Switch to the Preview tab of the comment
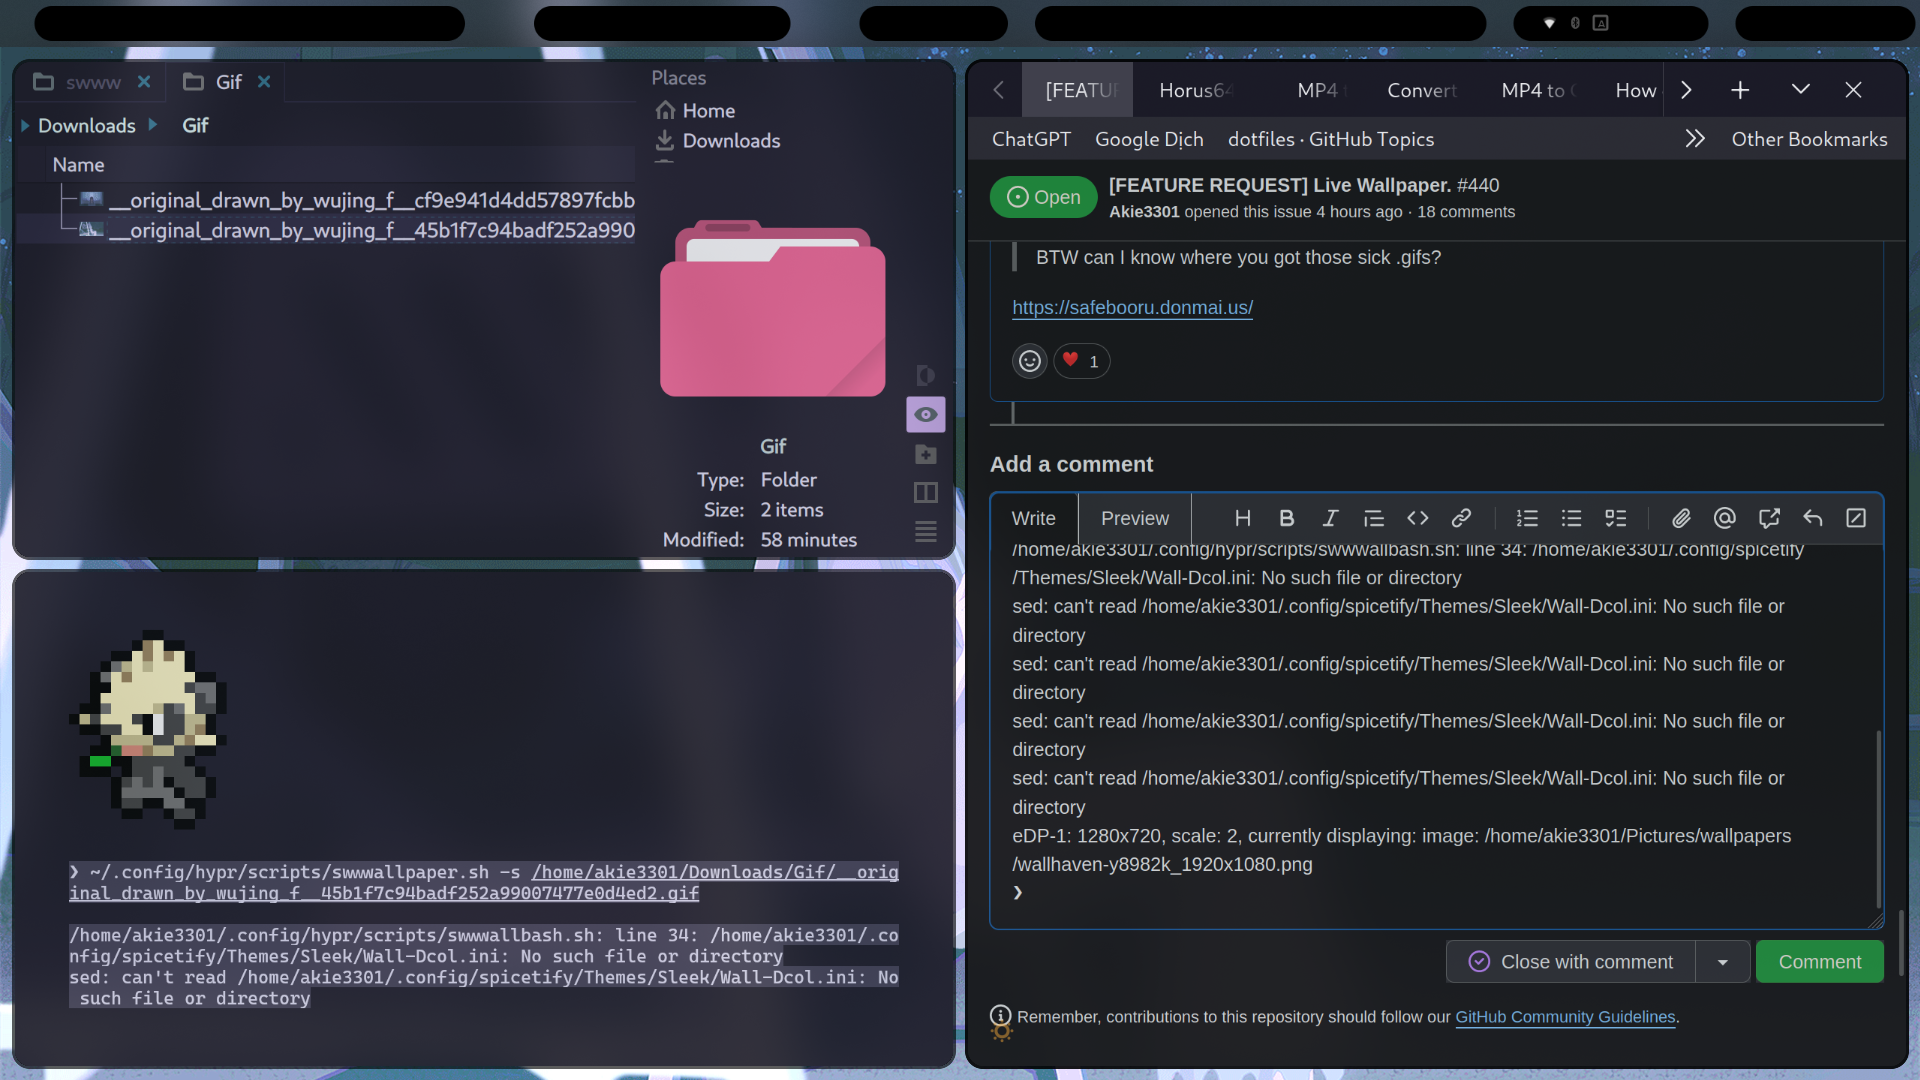The image size is (1920, 1080). click(1134, 518)
